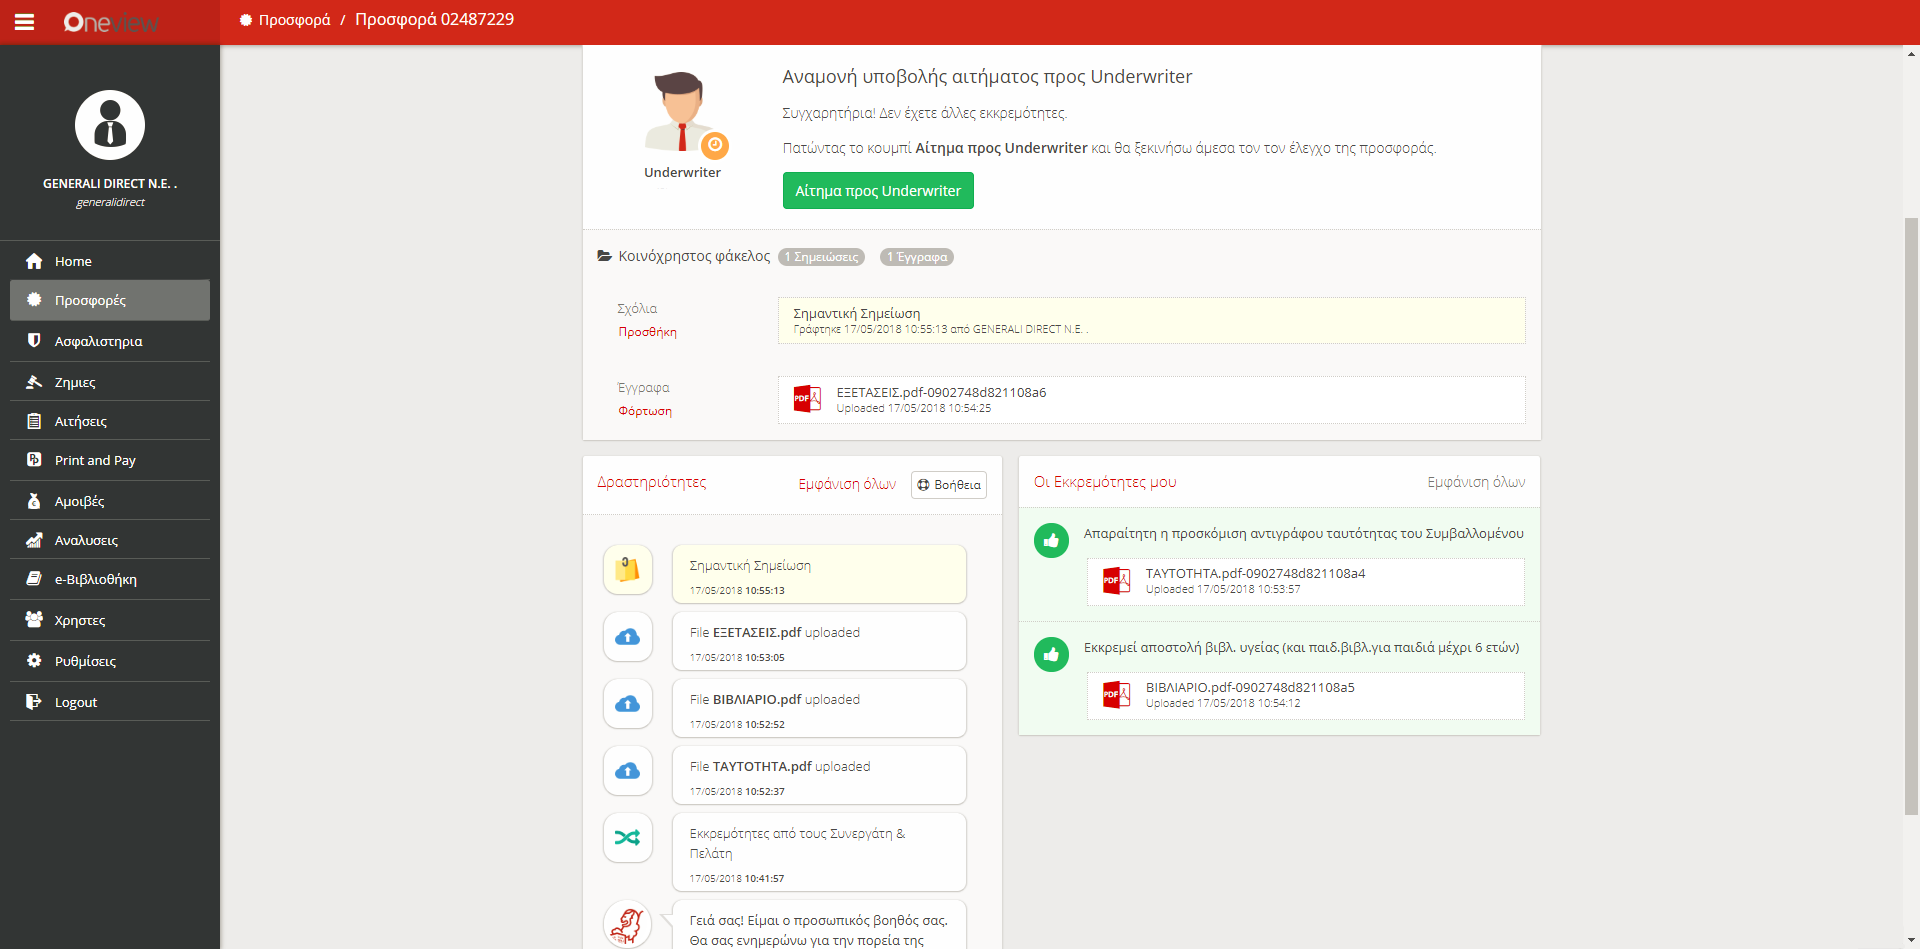
Task: Open the 1 Έγγραφα badge
Action: (x=916, y=257)
